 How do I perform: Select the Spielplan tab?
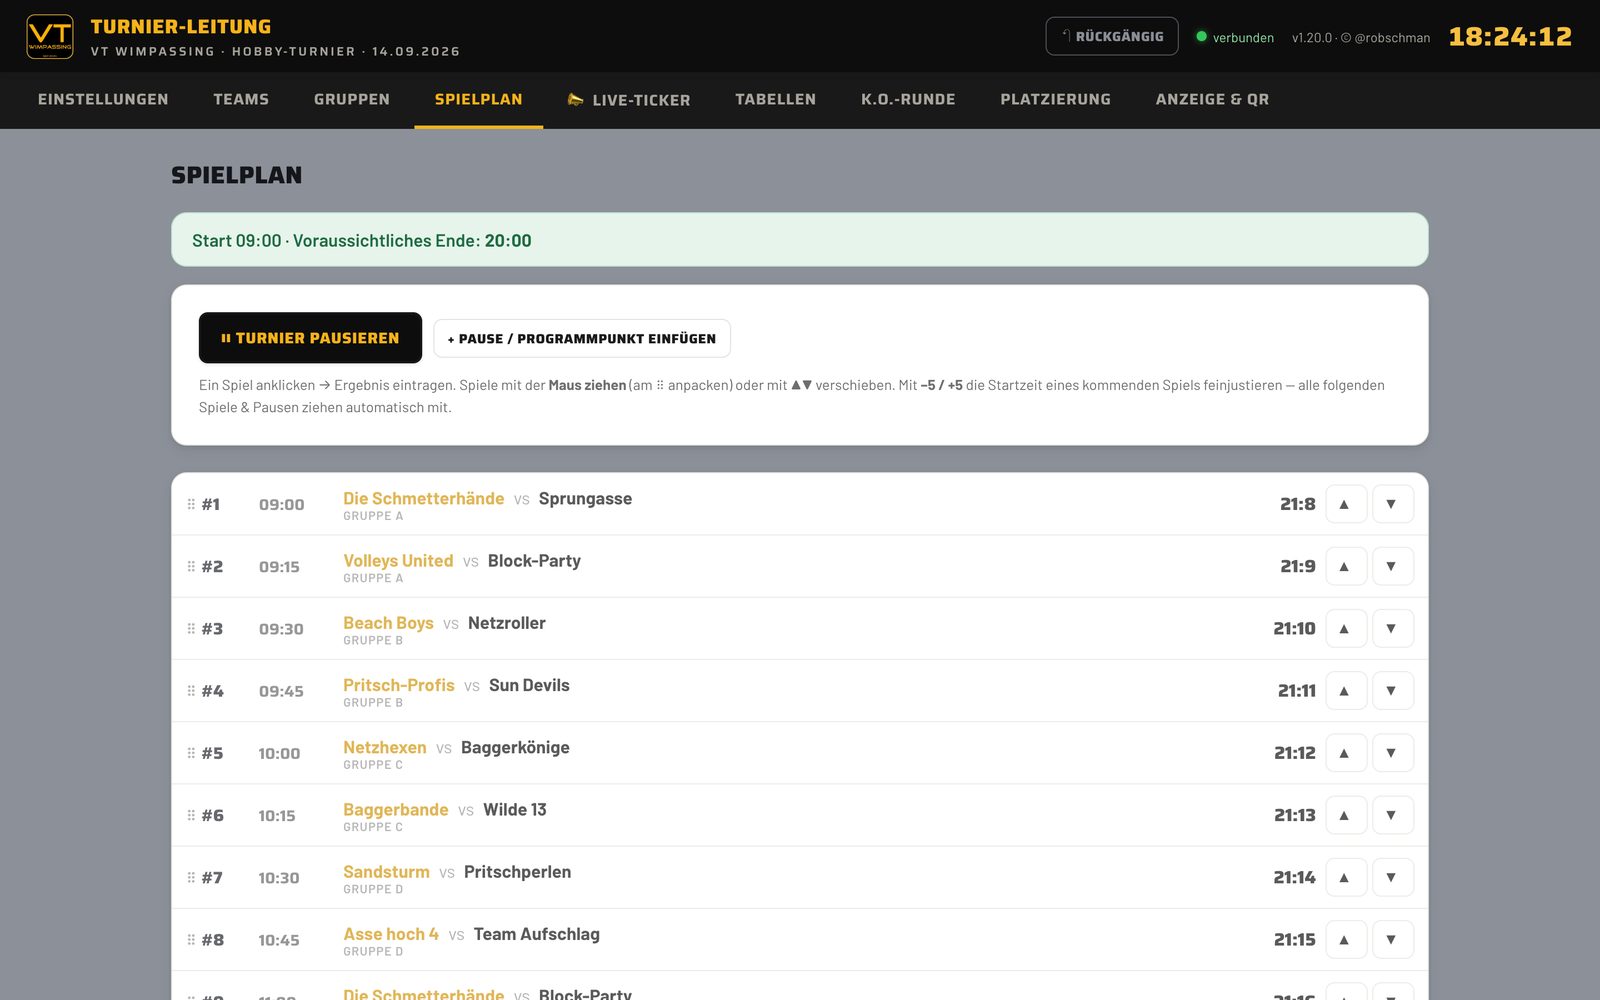(x=479, y=99)
